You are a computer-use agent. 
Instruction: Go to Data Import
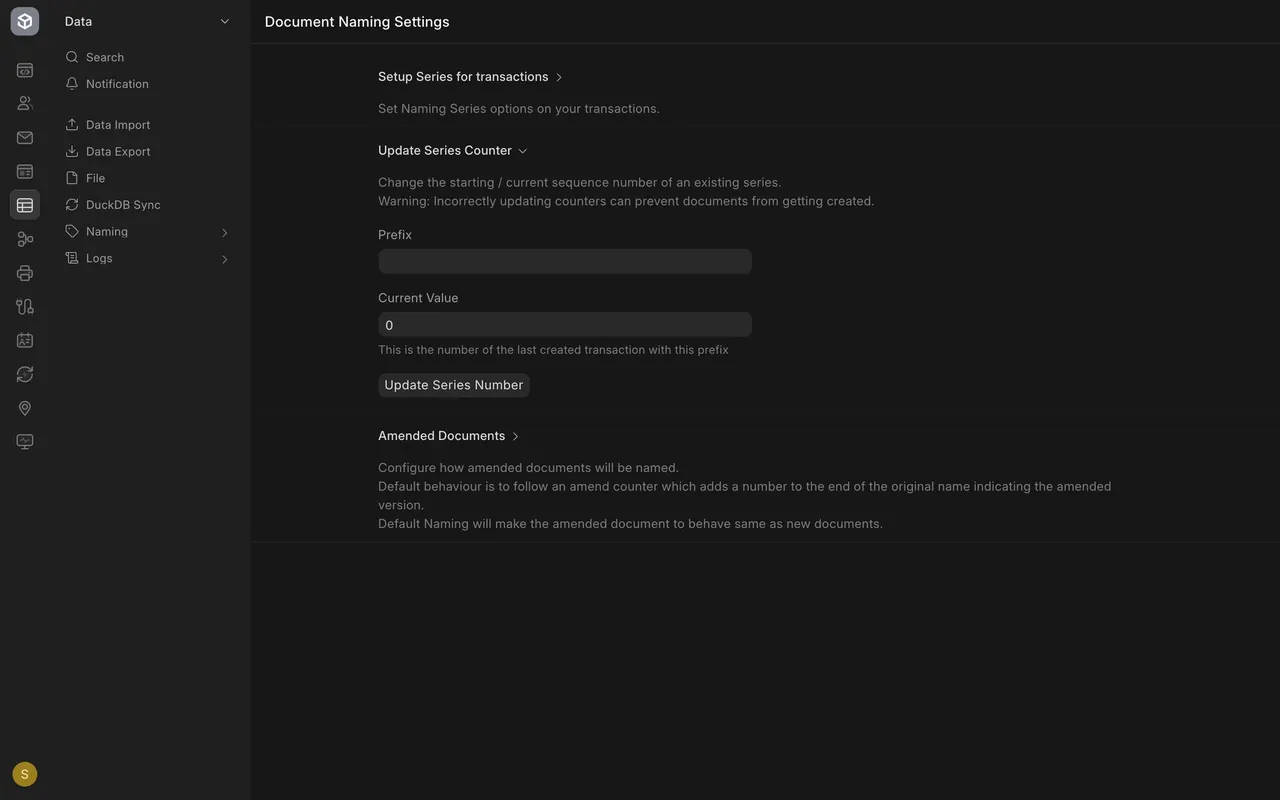pyautogui.click(x=147, y=125)
